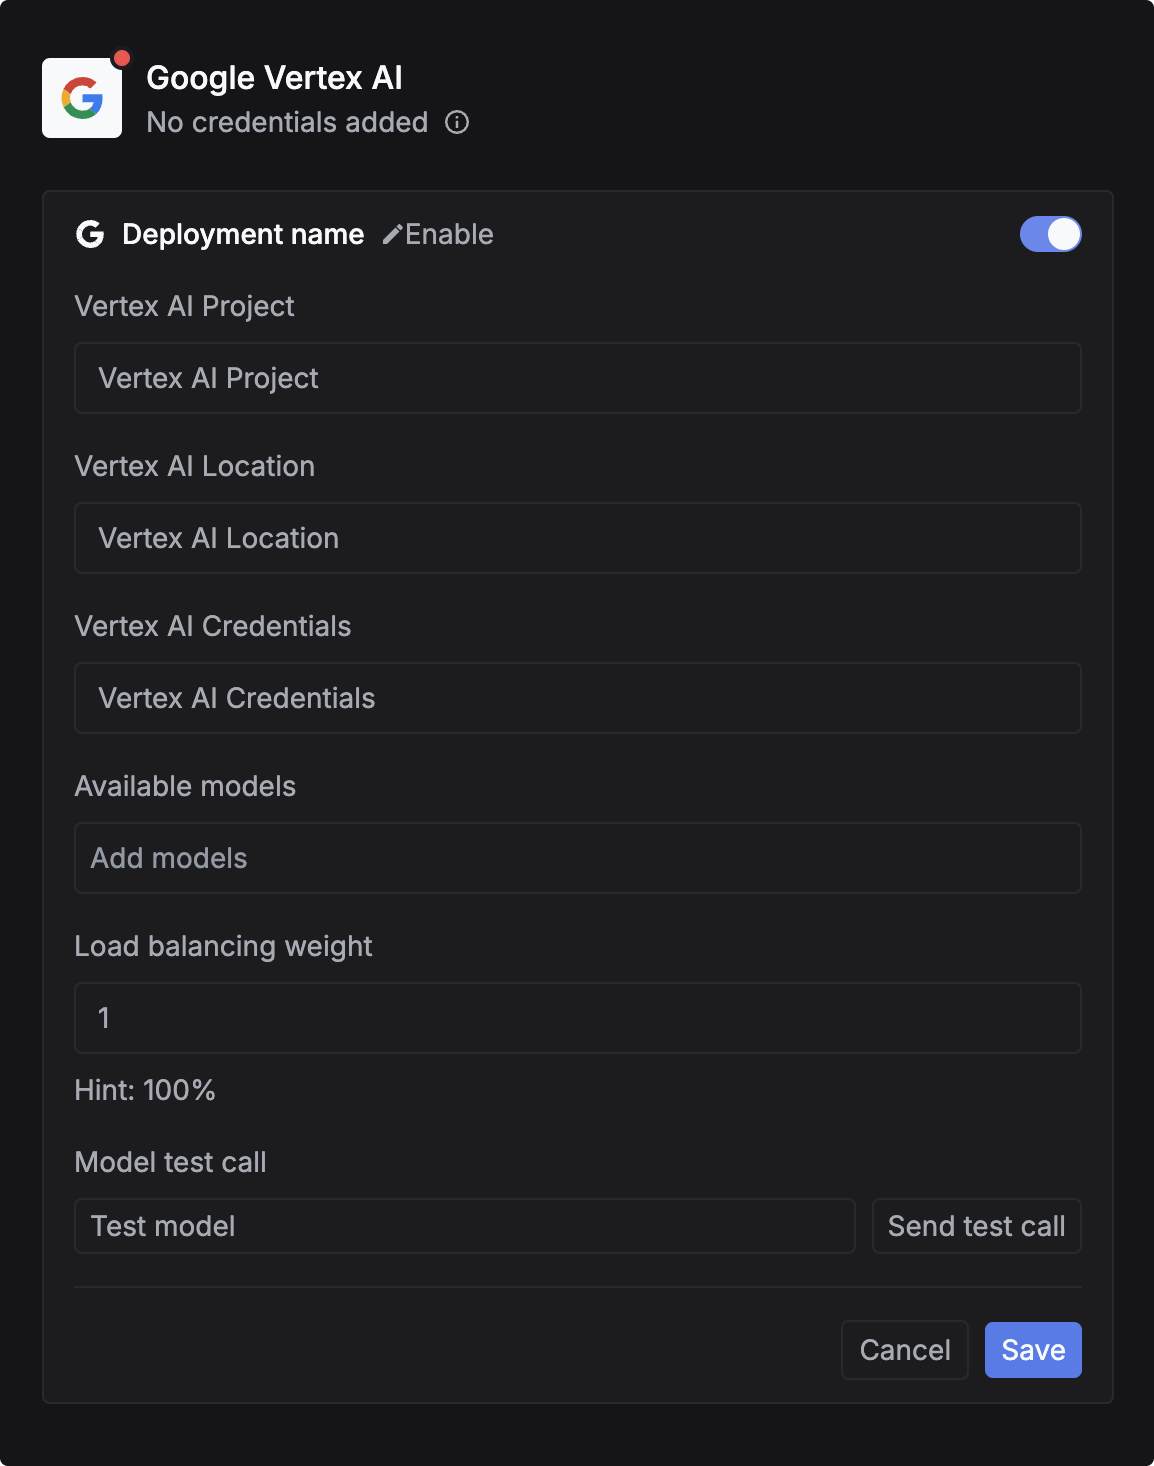
Task: Click the Deployment name title text
Action: click(243, 234)
